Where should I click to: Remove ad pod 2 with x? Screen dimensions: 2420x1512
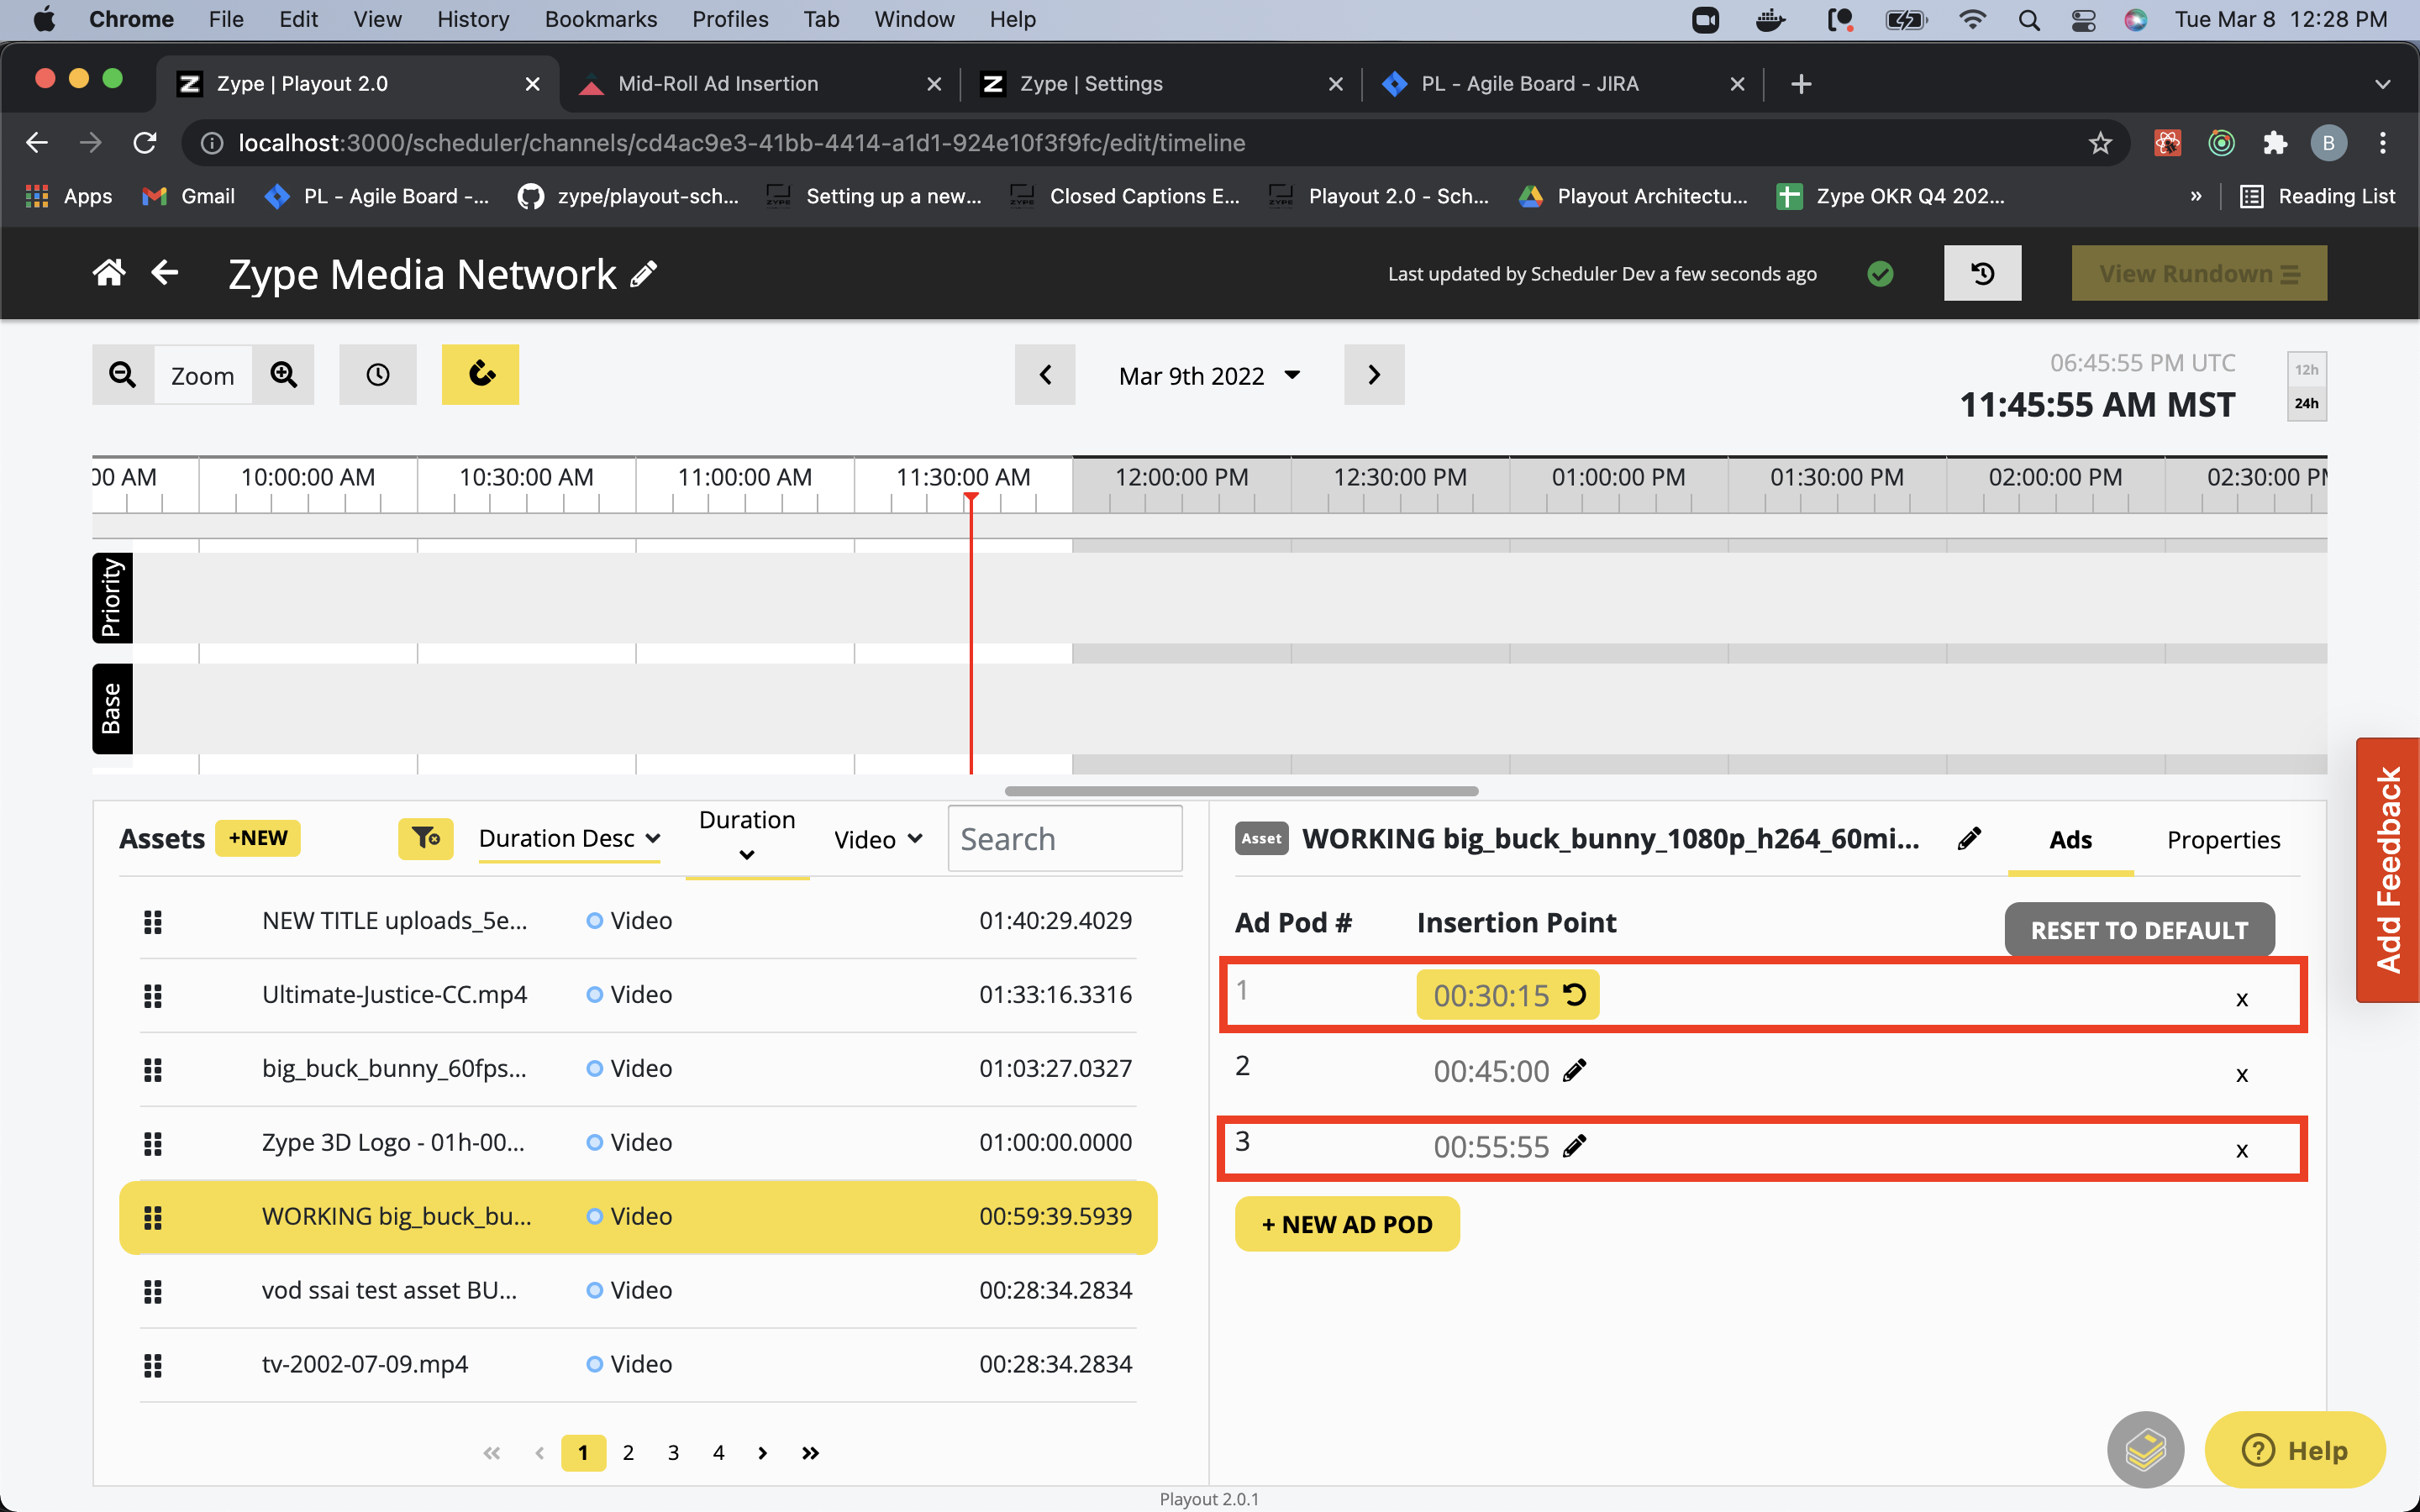coord(2242,1075)
